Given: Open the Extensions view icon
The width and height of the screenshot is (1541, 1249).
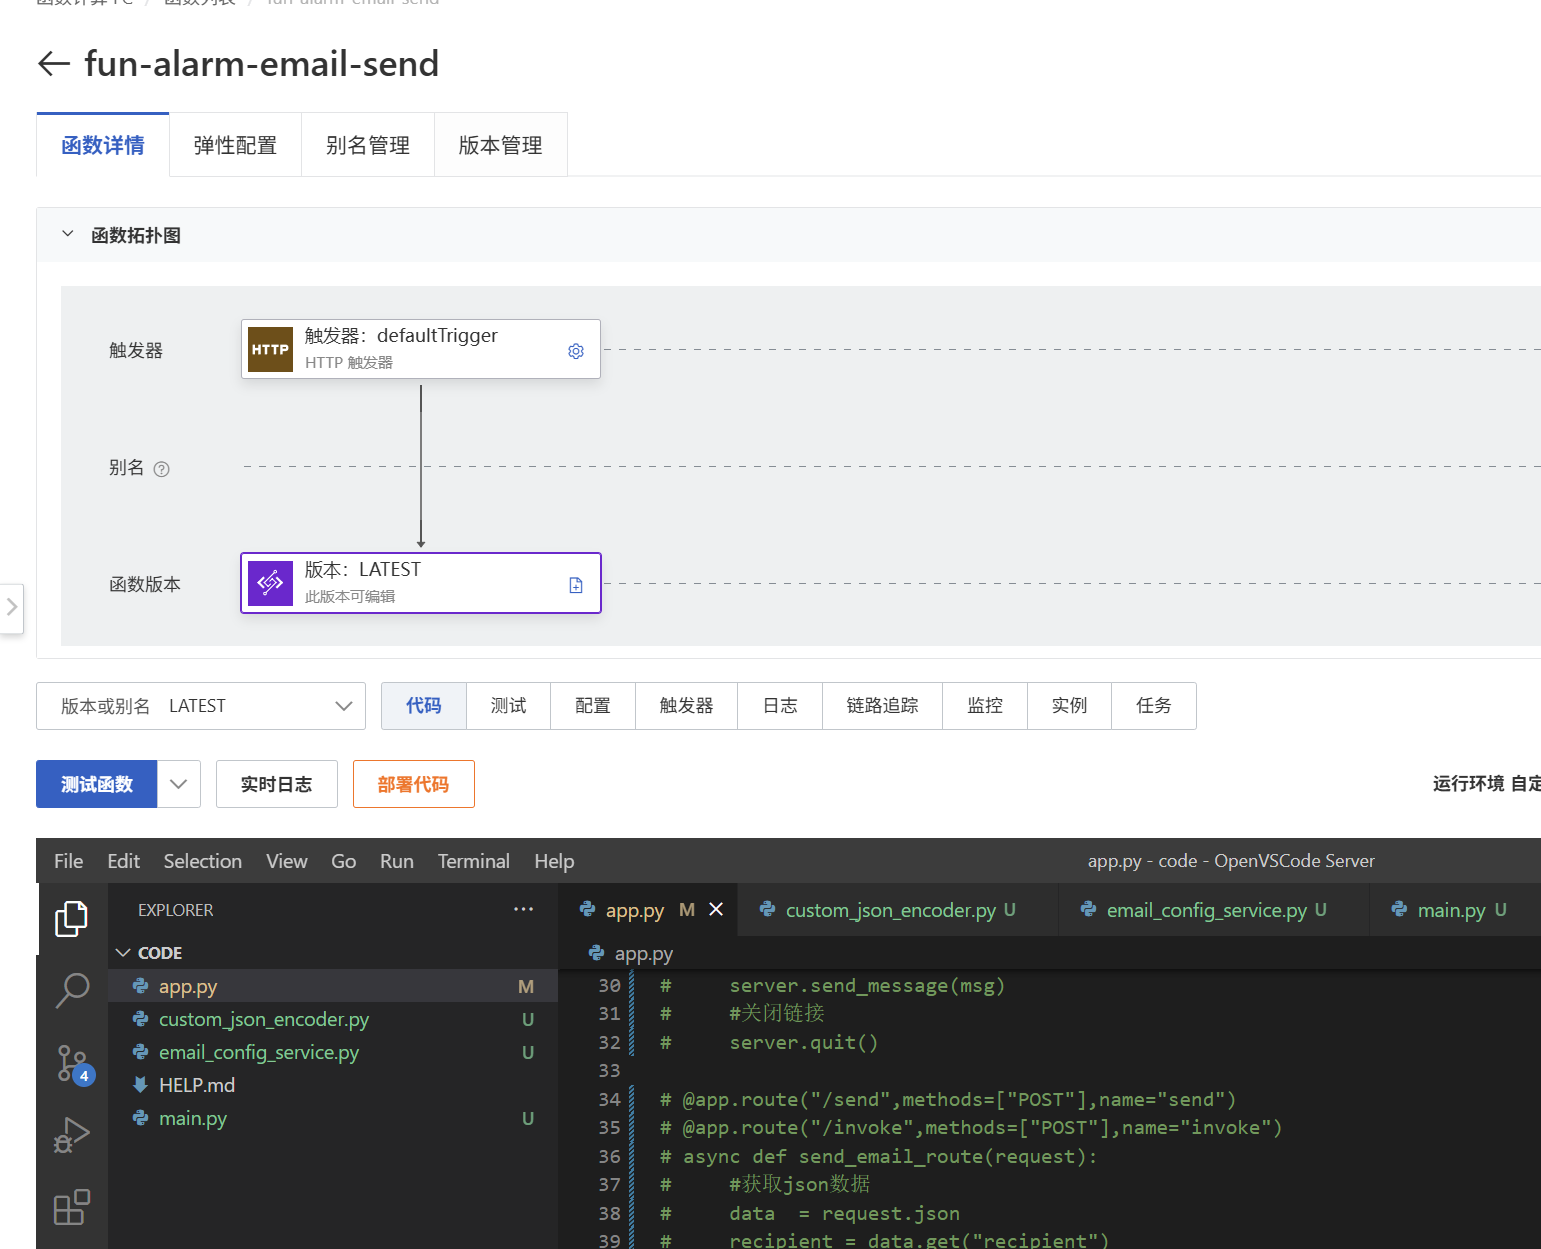Looking at the screenshot, I should point(71,1207).
